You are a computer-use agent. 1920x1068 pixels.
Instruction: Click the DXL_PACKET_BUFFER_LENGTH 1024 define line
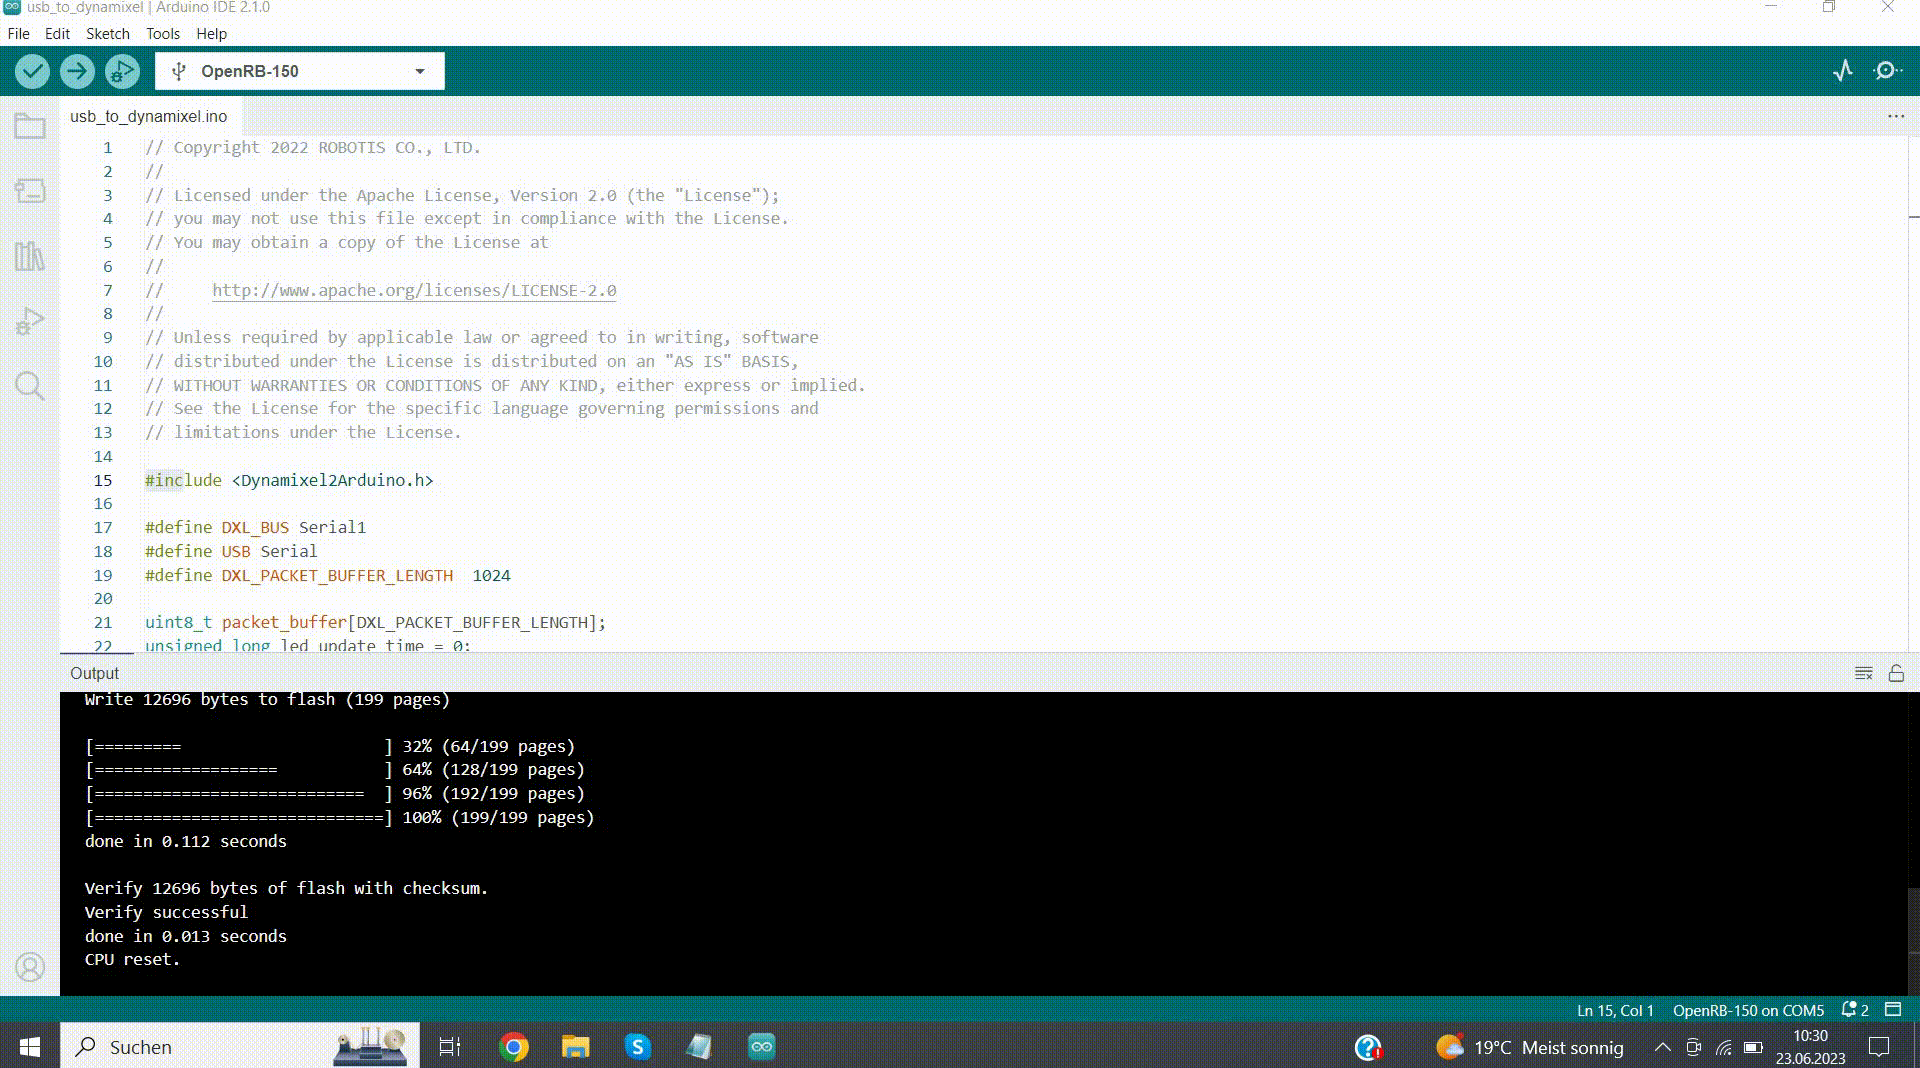click(328, 575)
